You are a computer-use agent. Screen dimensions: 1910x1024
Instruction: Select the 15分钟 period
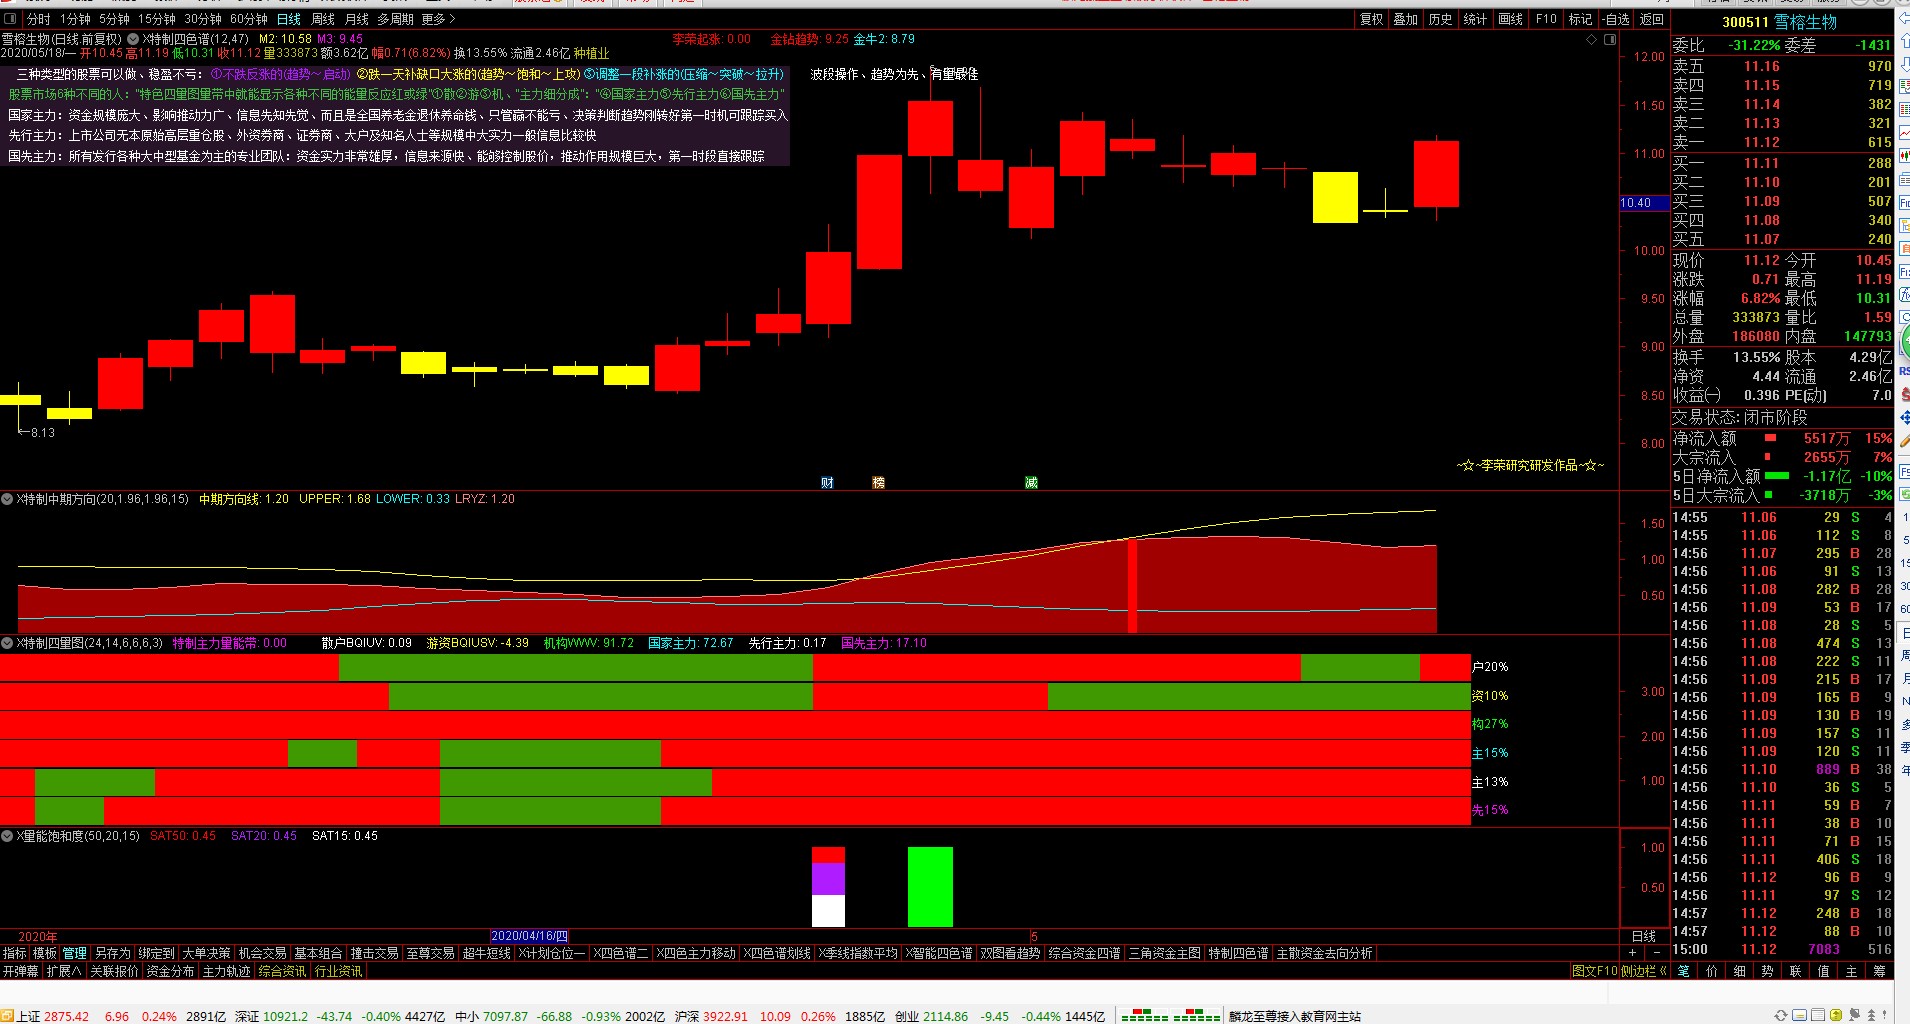click(x=157, y=19)
